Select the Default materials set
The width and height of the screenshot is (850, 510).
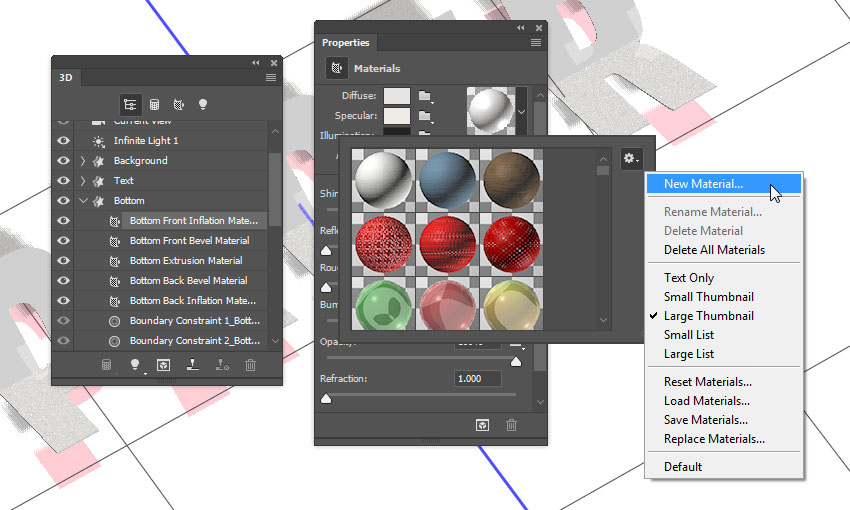(x=682, y=467)
